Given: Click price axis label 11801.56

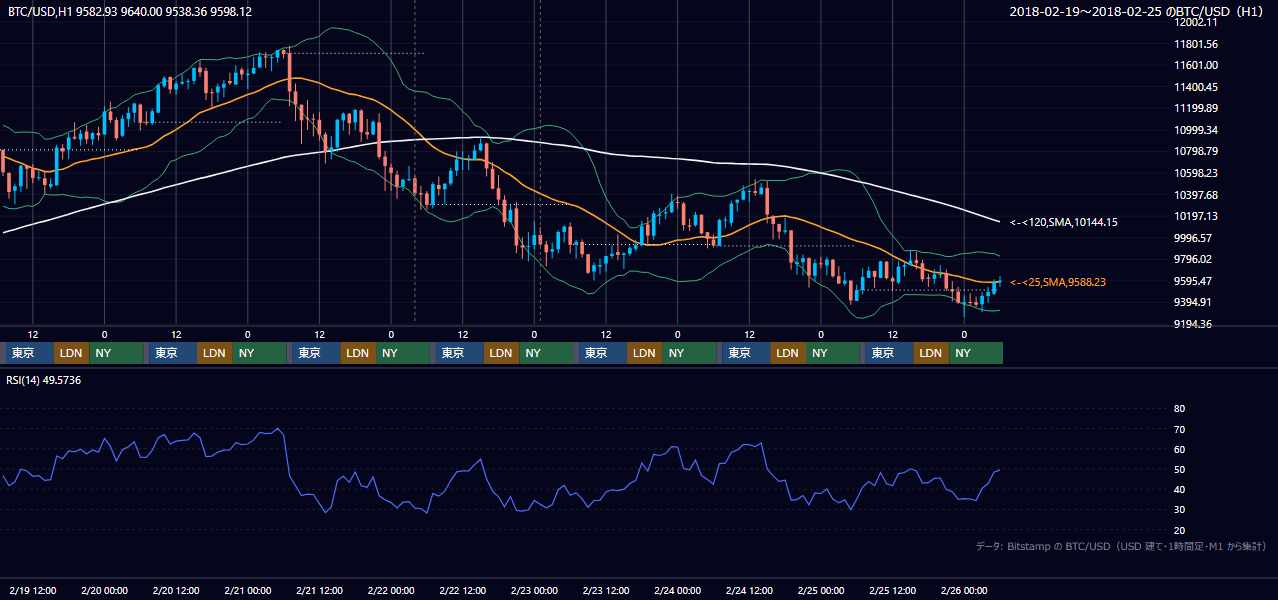Looking at the screenshot, I should point(1196,44).
